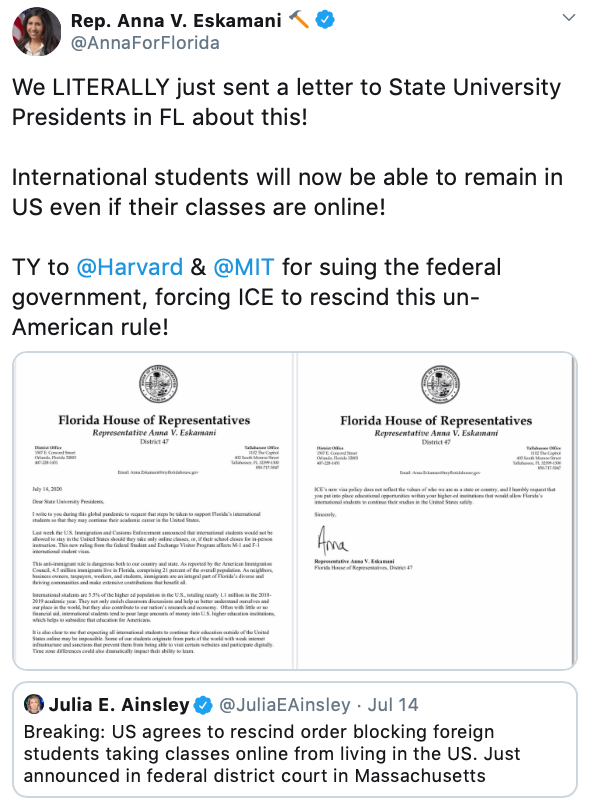Click Anna's handwritten signature in the letter
590x810 pixels.
(332, 539)
